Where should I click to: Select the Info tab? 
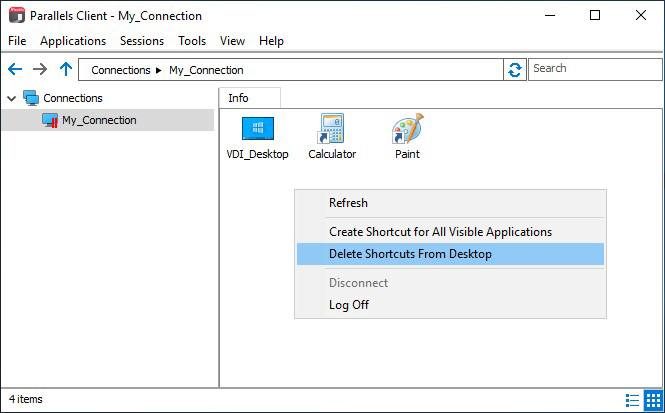(x=249, y=98)
